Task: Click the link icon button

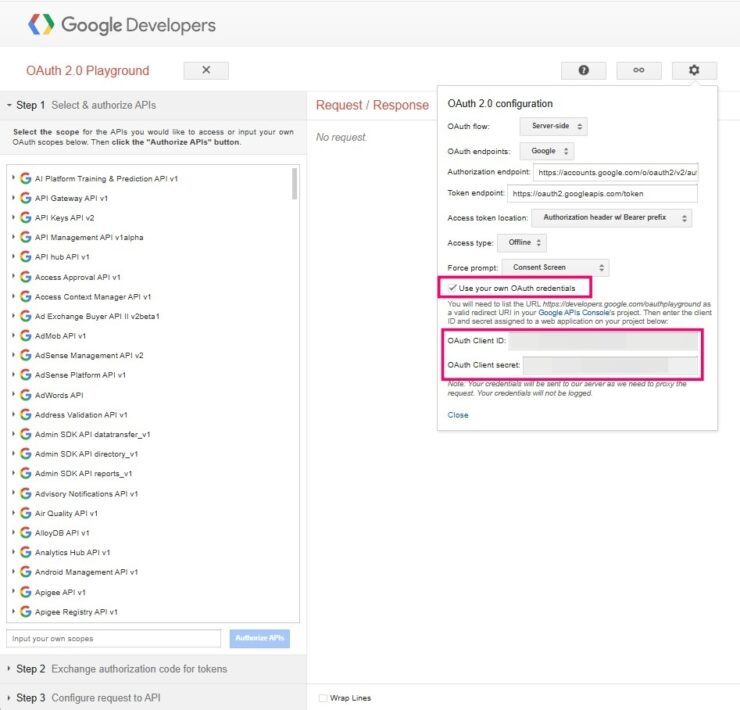Action: 638,70
